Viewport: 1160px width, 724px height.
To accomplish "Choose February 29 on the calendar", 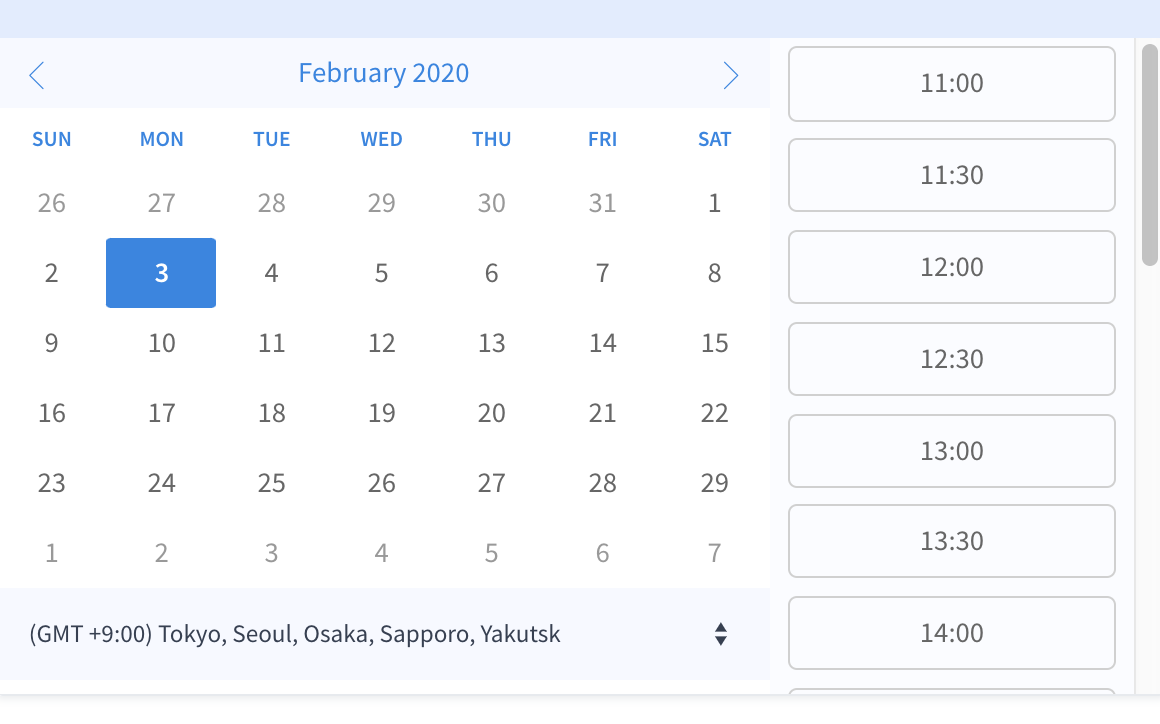I will 714,483.
